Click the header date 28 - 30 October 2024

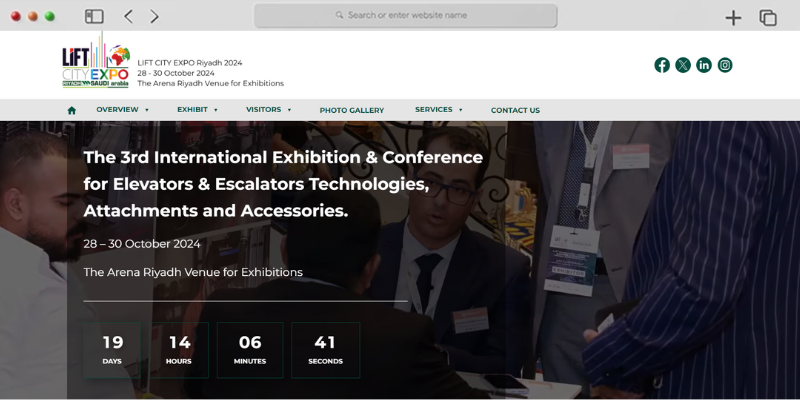(x=176, y=73)
